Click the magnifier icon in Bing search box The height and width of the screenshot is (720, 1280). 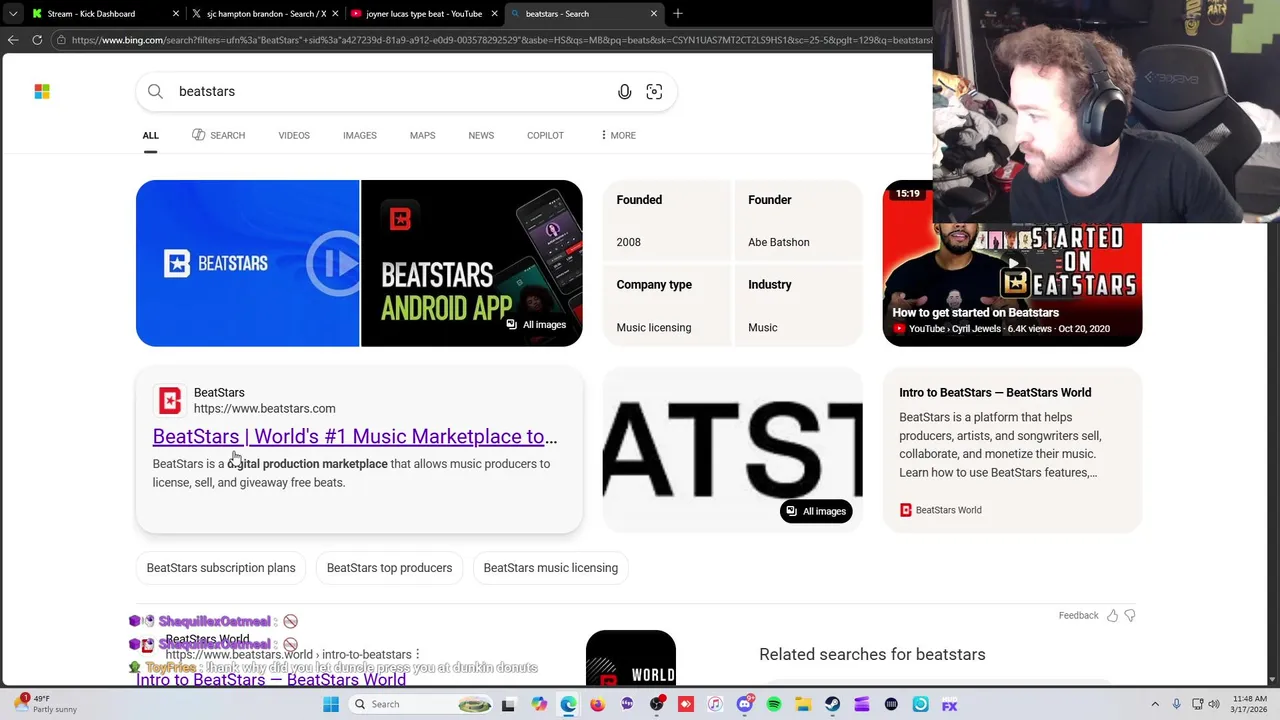[155, 91]
